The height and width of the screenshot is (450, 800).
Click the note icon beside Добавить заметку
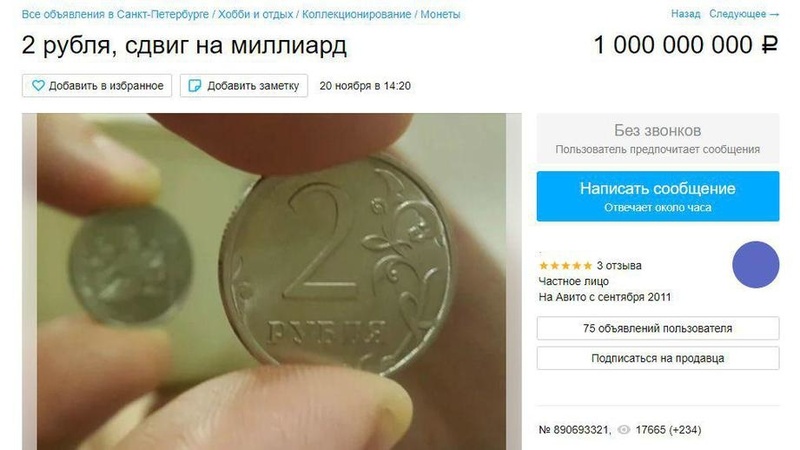tap(194, 86)
